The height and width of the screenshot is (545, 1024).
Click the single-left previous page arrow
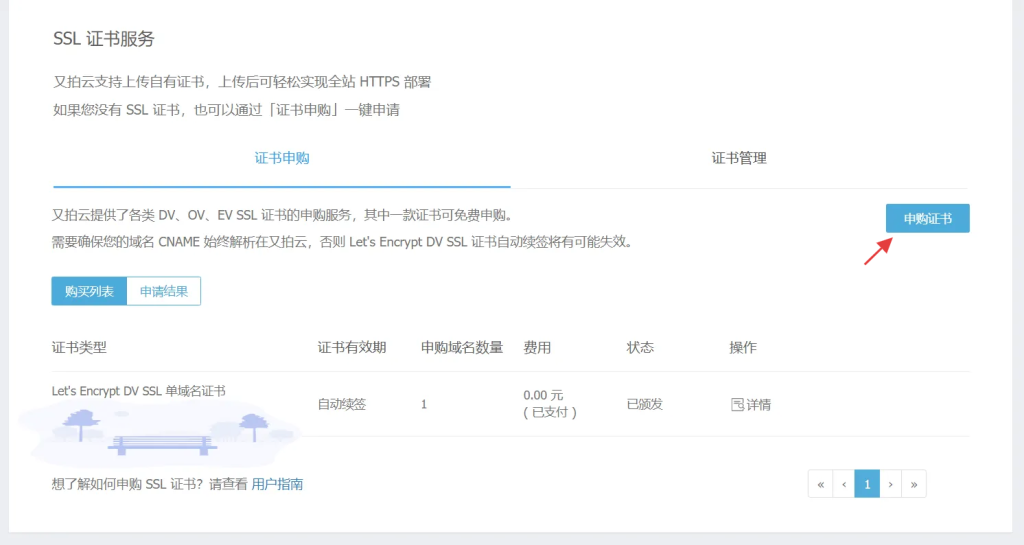coord(844,484)
